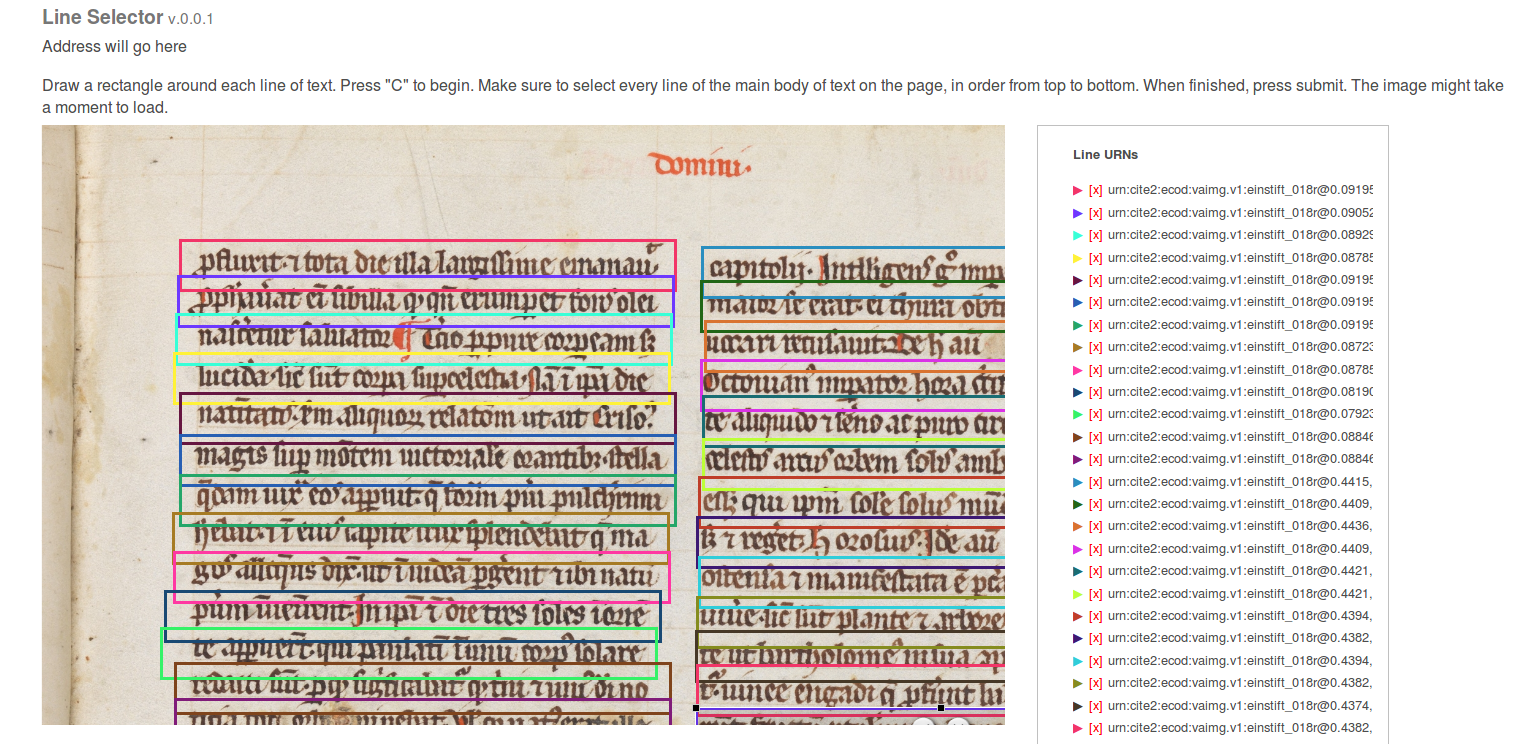Viewport: 1528px width, 744px height.
Task: Select the URN text ending 0.07923
Action: 1240,414
